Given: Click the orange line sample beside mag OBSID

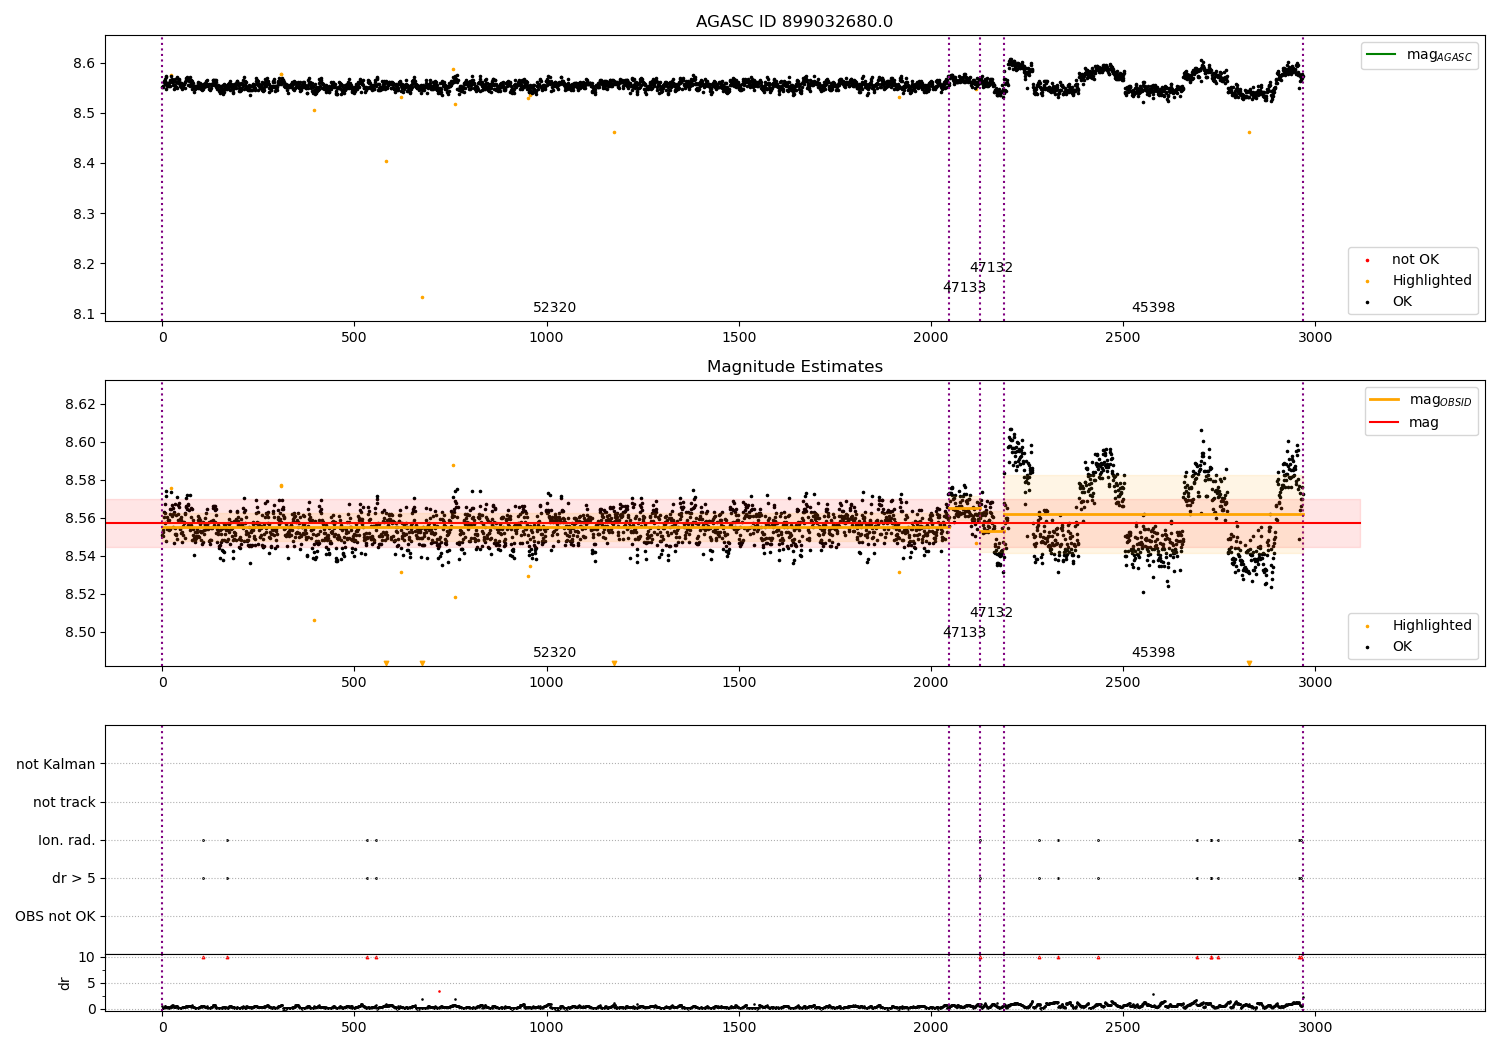Looking at the screenshot, I should 1384,400.
